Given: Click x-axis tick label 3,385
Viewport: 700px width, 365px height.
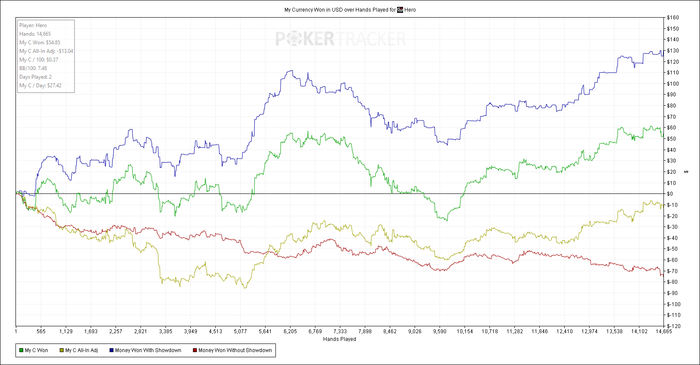Looking at the screenshot, I should point(166,332).
